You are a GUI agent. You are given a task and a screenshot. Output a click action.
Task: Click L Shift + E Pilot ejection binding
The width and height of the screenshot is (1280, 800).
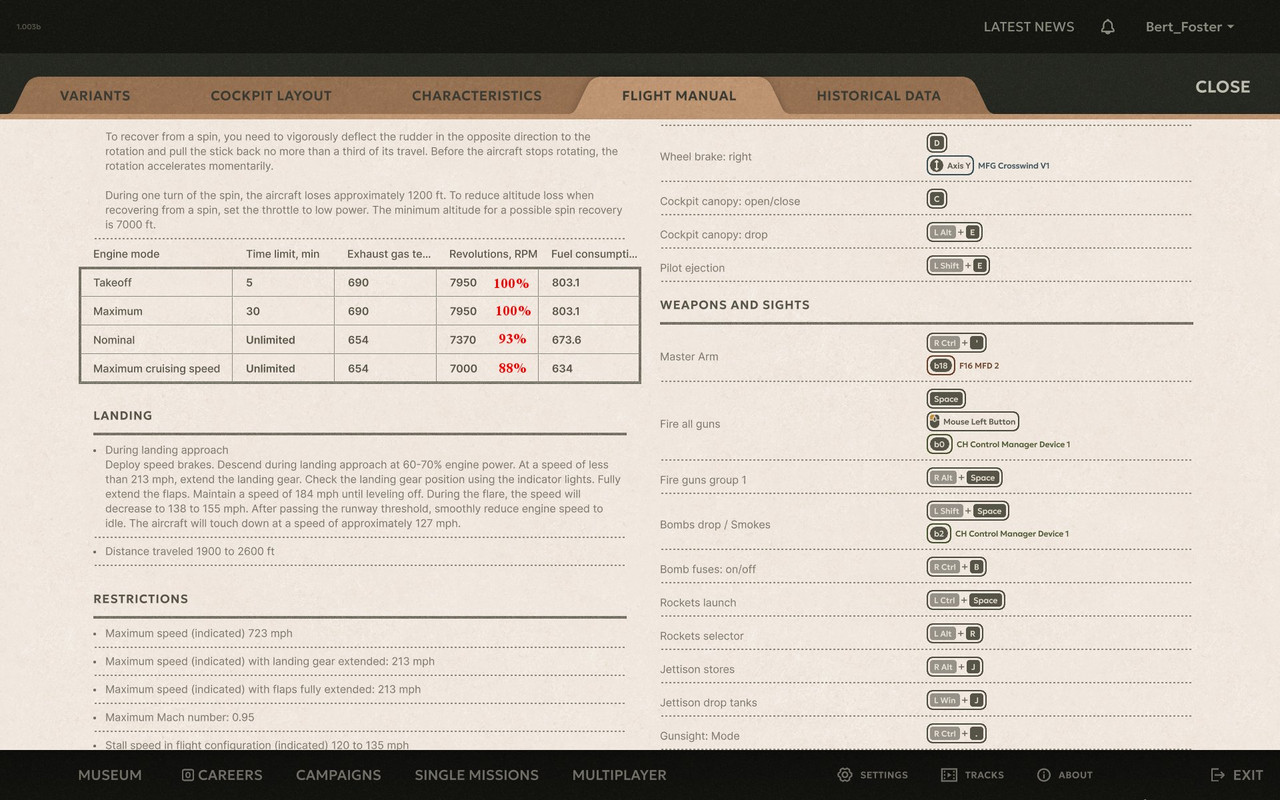(958, 266)
